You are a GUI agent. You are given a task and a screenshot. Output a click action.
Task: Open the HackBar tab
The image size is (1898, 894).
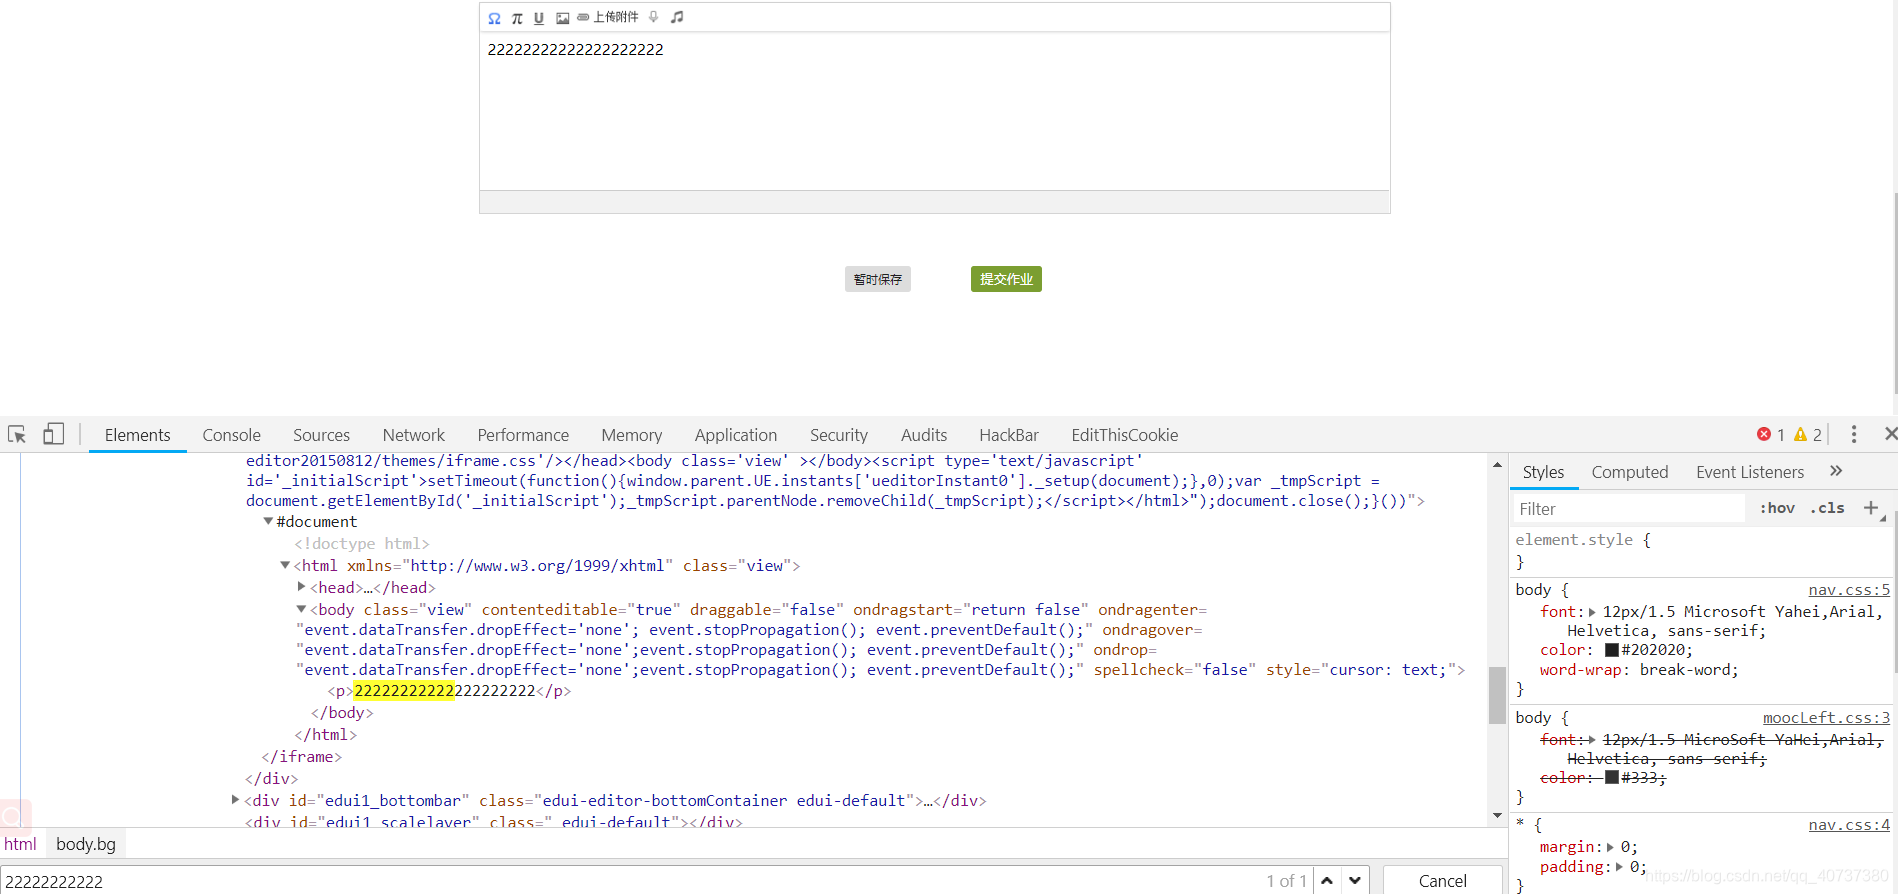click(x=1009, y=435)
